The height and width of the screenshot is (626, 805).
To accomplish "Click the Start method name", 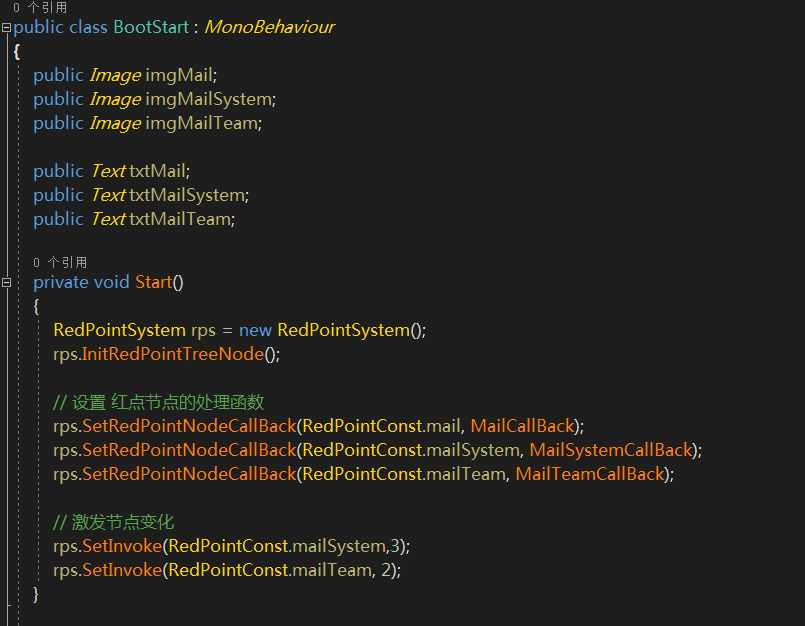I will [x=154, y=282].
